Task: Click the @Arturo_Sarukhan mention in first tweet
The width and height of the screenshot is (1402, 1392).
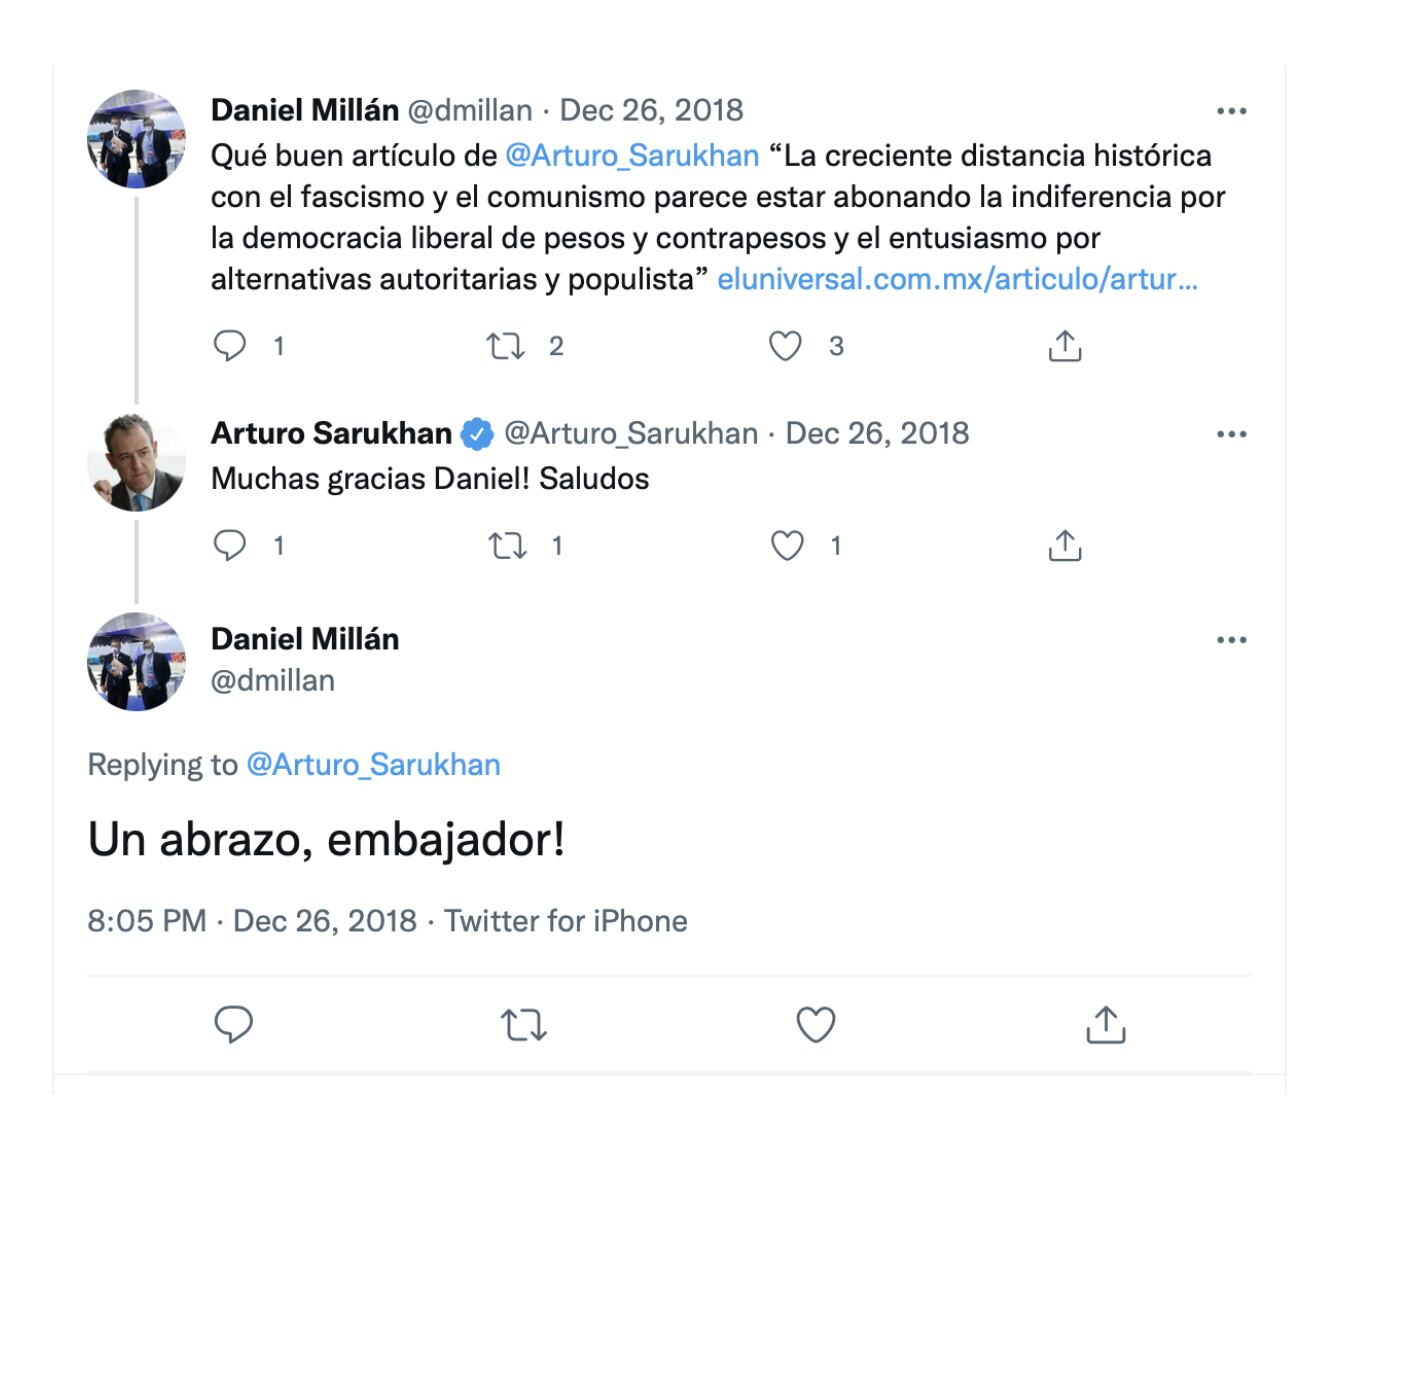Action: pyautogui.click(x=632, y=156)
